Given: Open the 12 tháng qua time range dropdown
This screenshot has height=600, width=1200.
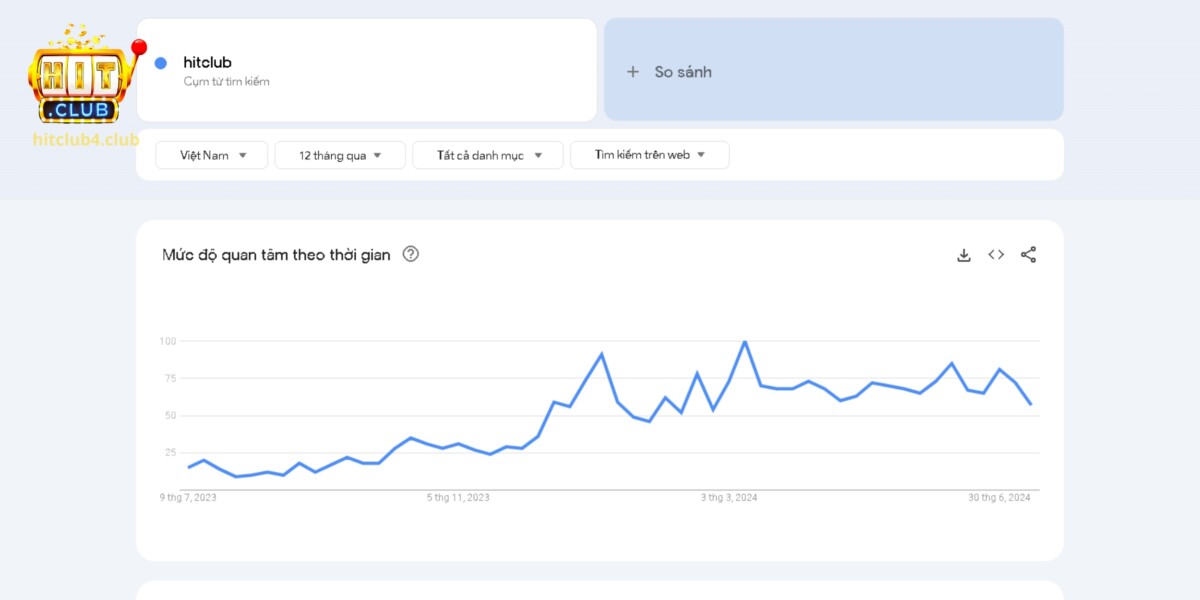Looking at the screenshot, I should pos(340,155).
